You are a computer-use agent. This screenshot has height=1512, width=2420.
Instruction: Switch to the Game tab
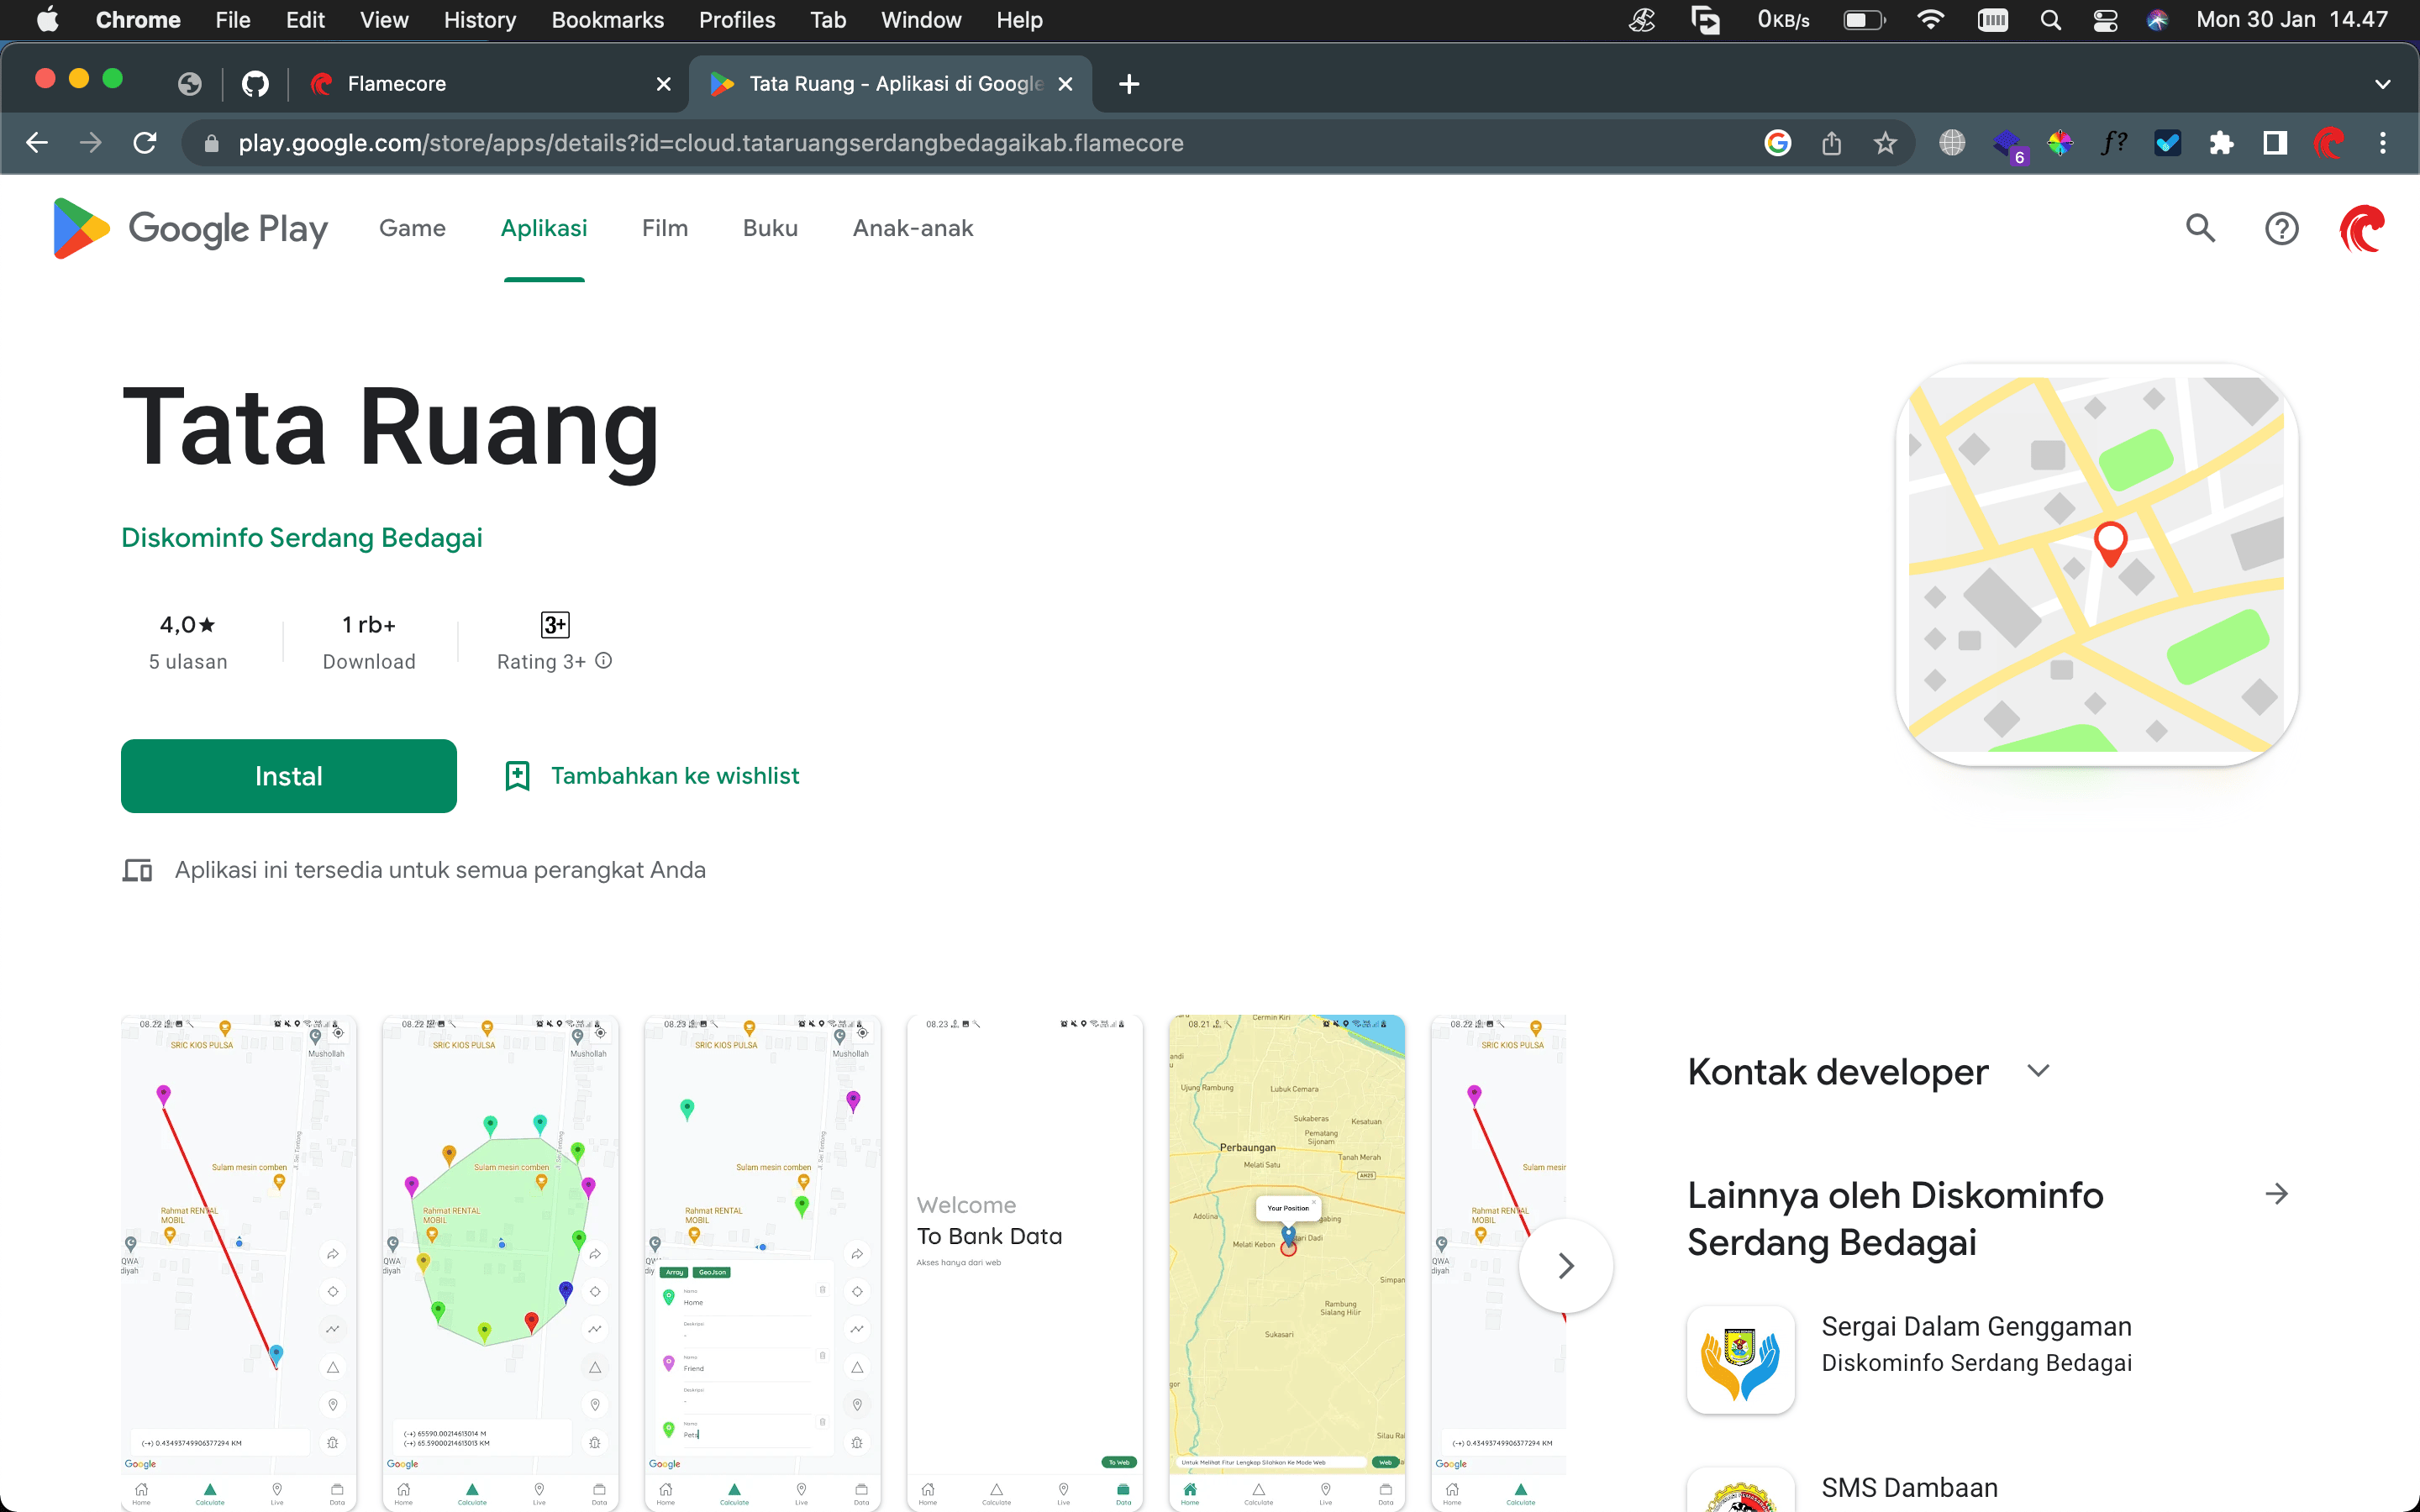[412, 228]
